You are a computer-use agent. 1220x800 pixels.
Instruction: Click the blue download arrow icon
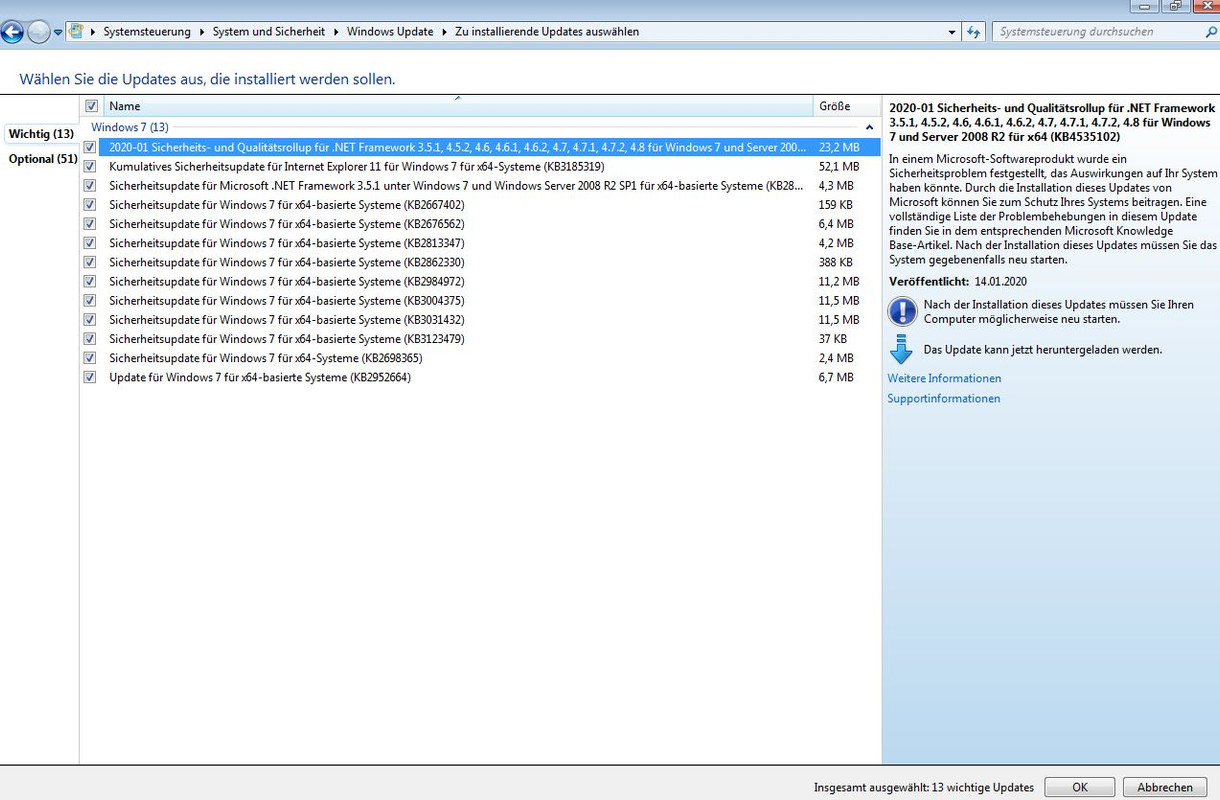pyautogui.click(x=901, y=350)
